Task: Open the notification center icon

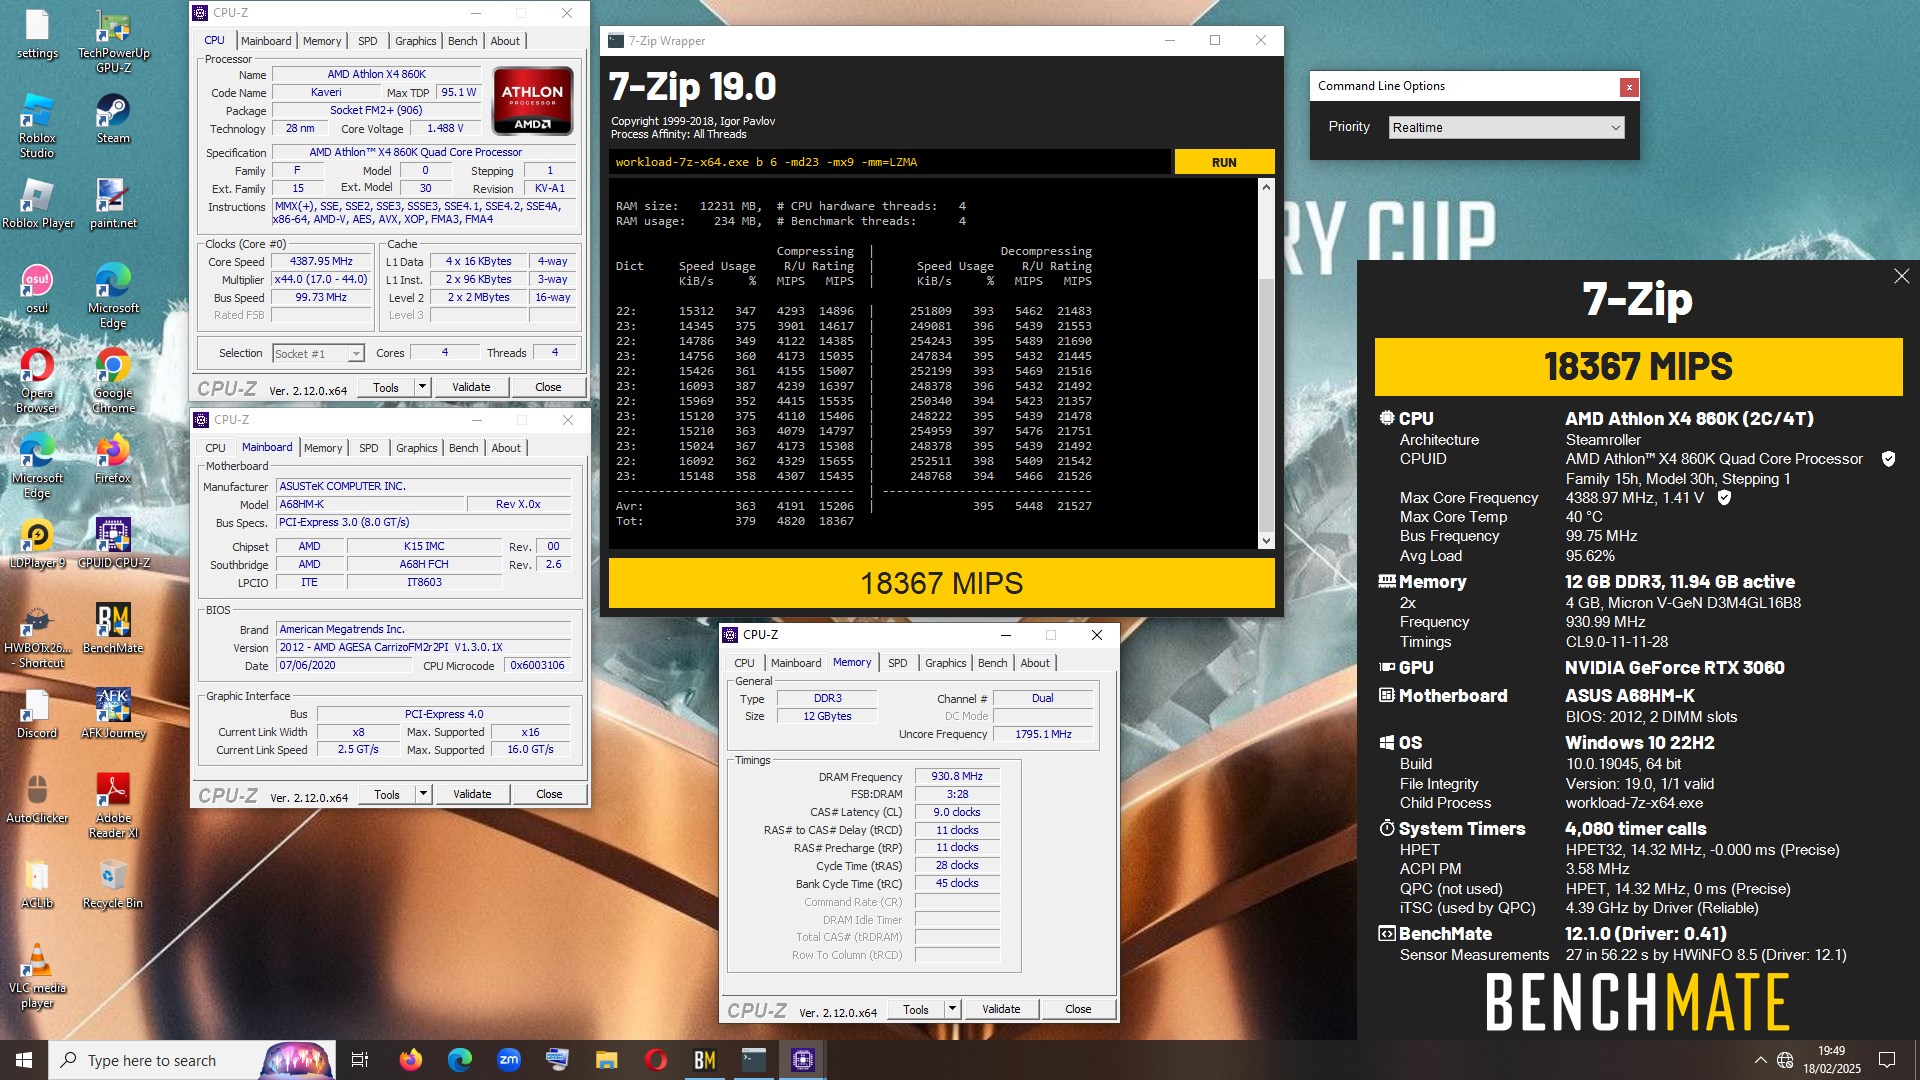Action: pyautogui.click(x=1887, y=1060)
